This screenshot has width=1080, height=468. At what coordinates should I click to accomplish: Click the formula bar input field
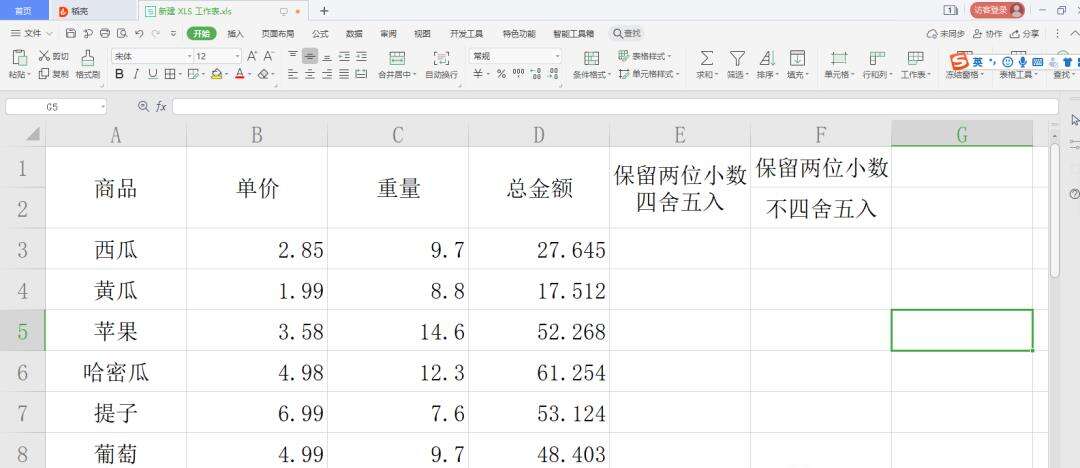615,107
